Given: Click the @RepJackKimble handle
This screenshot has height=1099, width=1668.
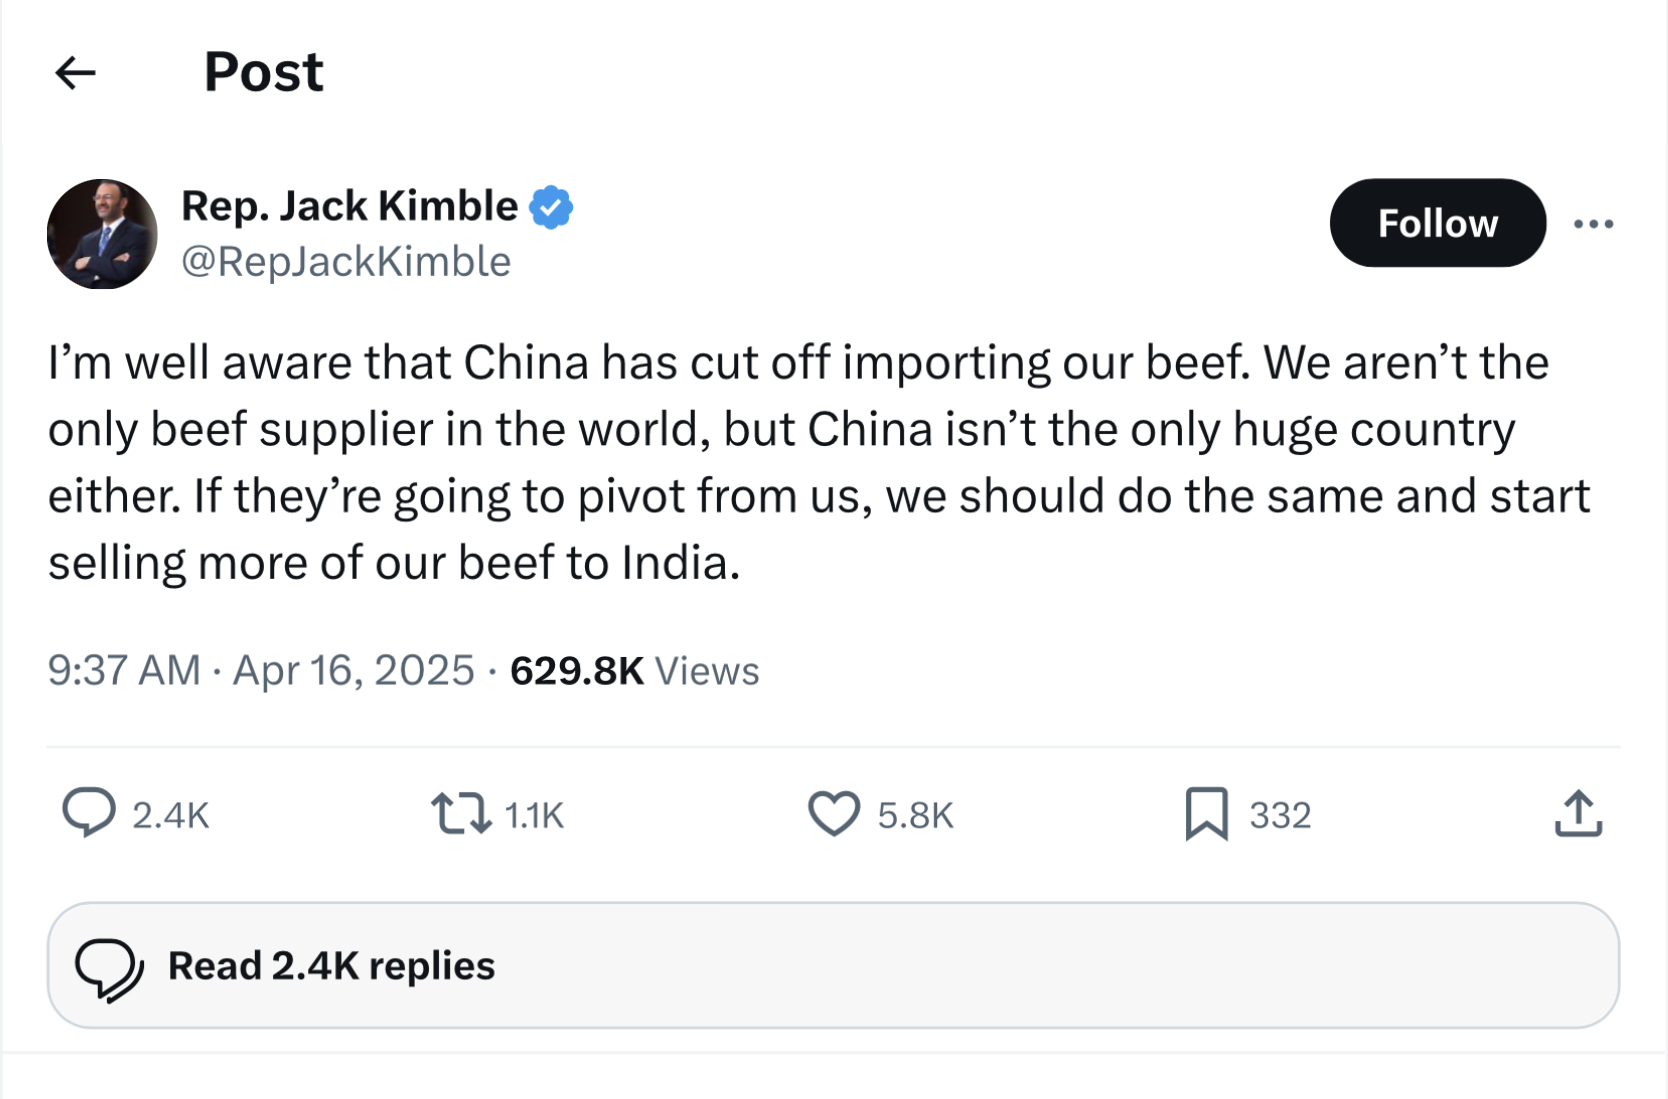Looking at the screenshot, I should (346, 262).
